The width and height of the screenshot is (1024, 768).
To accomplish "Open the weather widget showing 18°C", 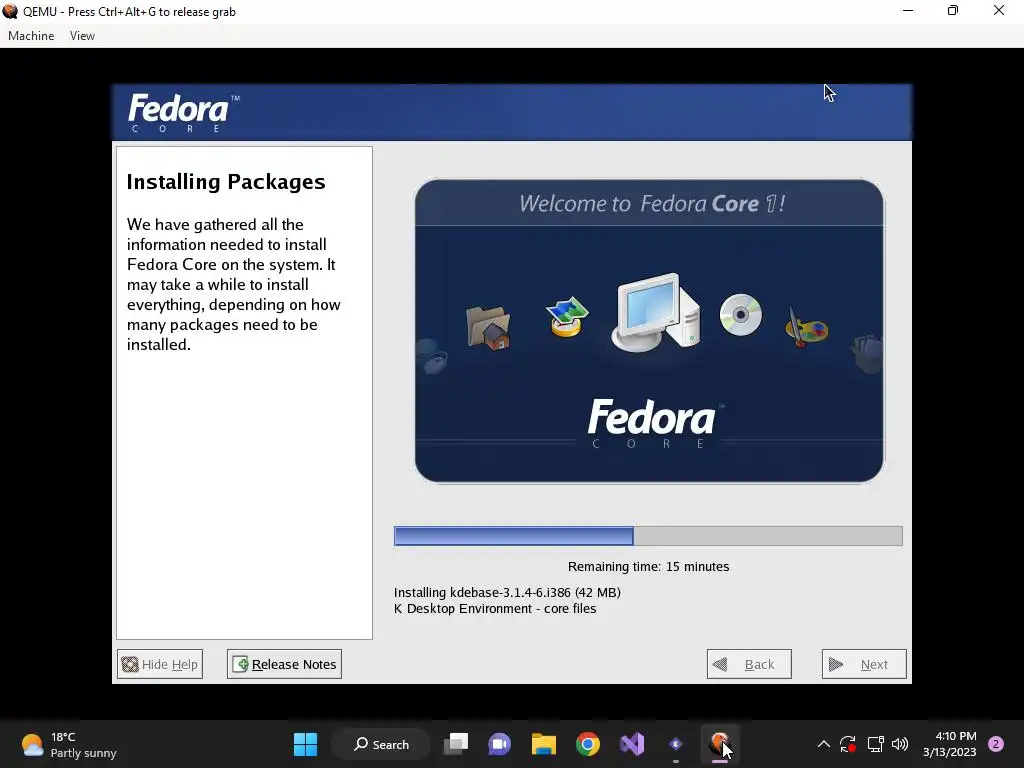I will coord(69,744).
